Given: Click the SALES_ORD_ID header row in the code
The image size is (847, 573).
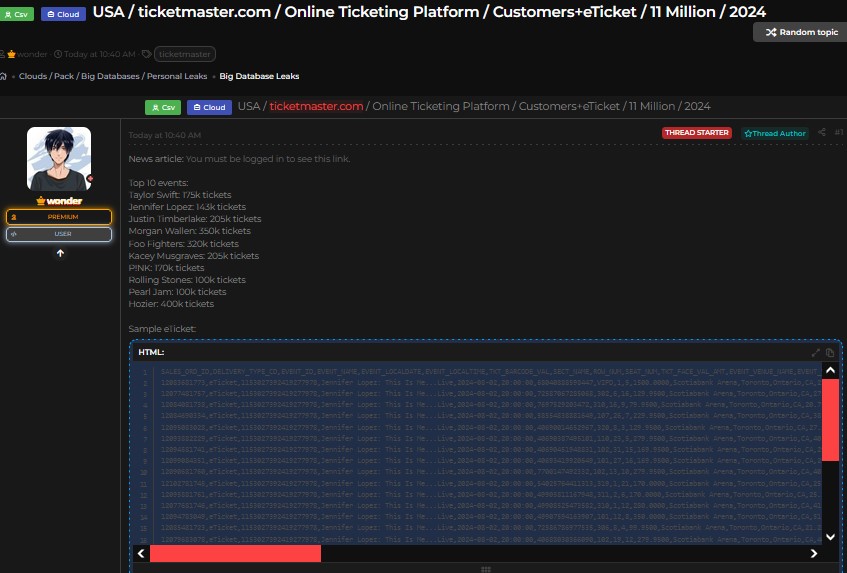Looking at the screenshot, I should click(490, 372).
